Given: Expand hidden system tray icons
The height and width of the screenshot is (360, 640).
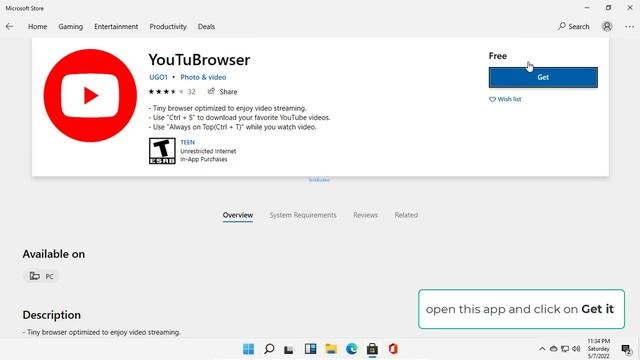Looking at the screenshot, I should [x=542, y=349].
